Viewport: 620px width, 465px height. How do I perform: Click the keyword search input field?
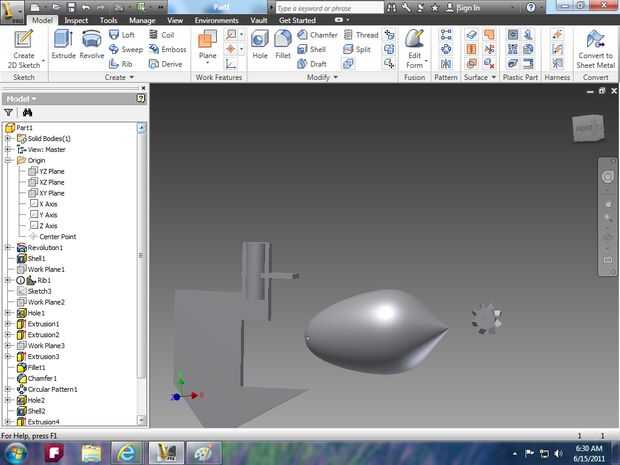[329, 8]
